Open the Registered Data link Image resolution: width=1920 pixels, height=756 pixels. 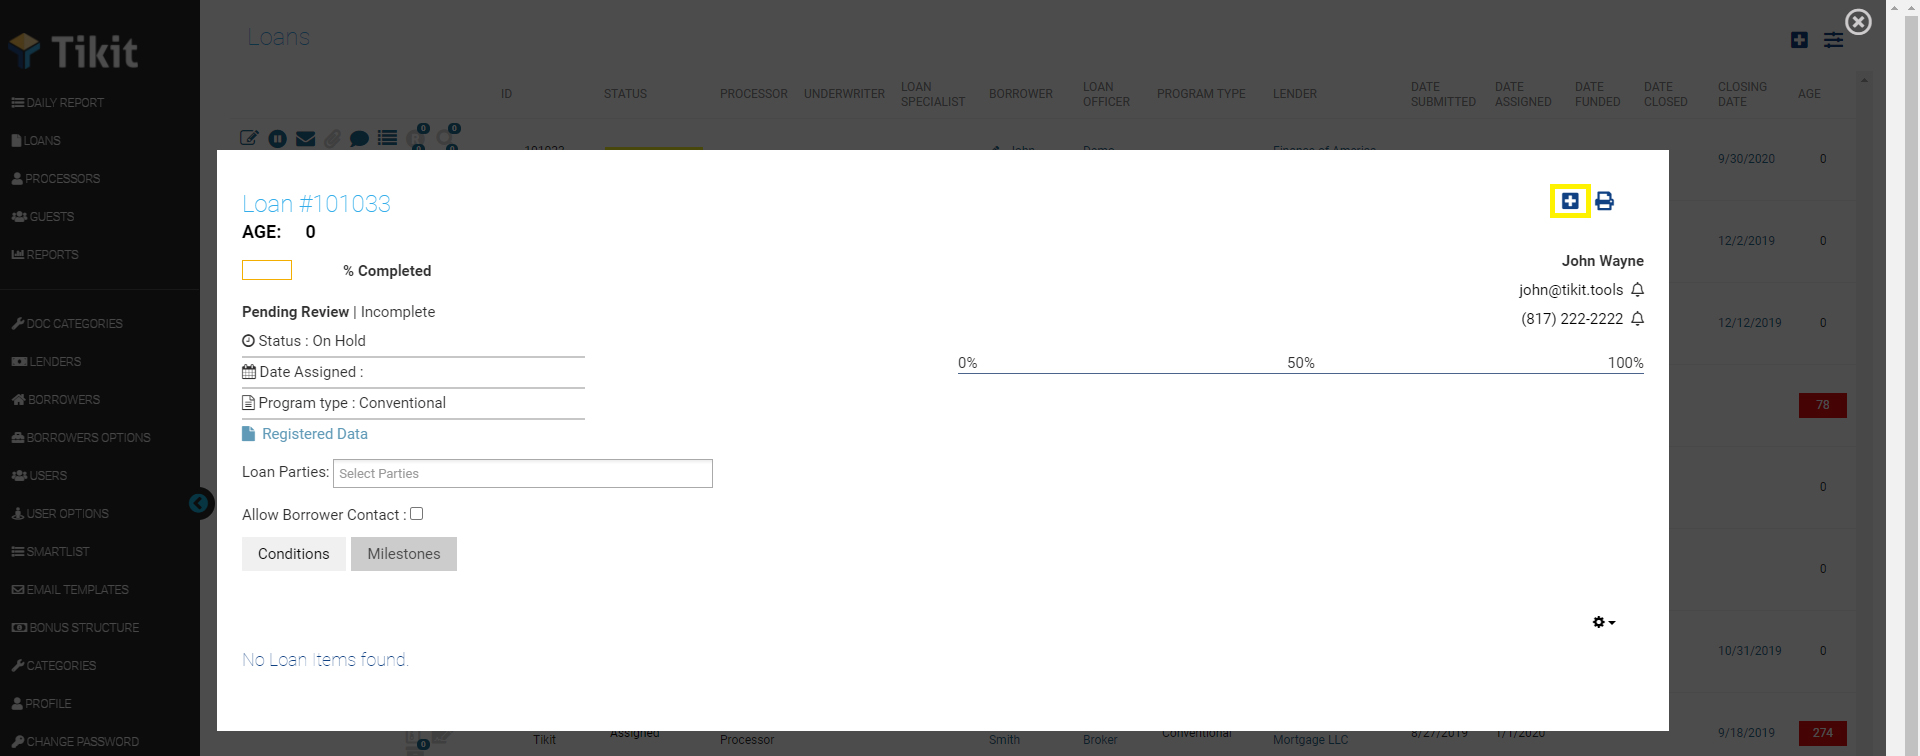click(305, 434)
